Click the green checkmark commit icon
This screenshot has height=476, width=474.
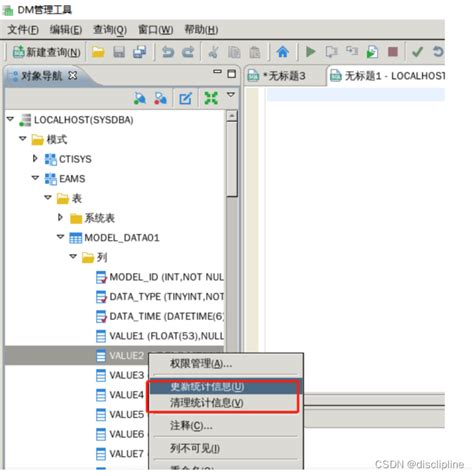[x=417, y=52]
